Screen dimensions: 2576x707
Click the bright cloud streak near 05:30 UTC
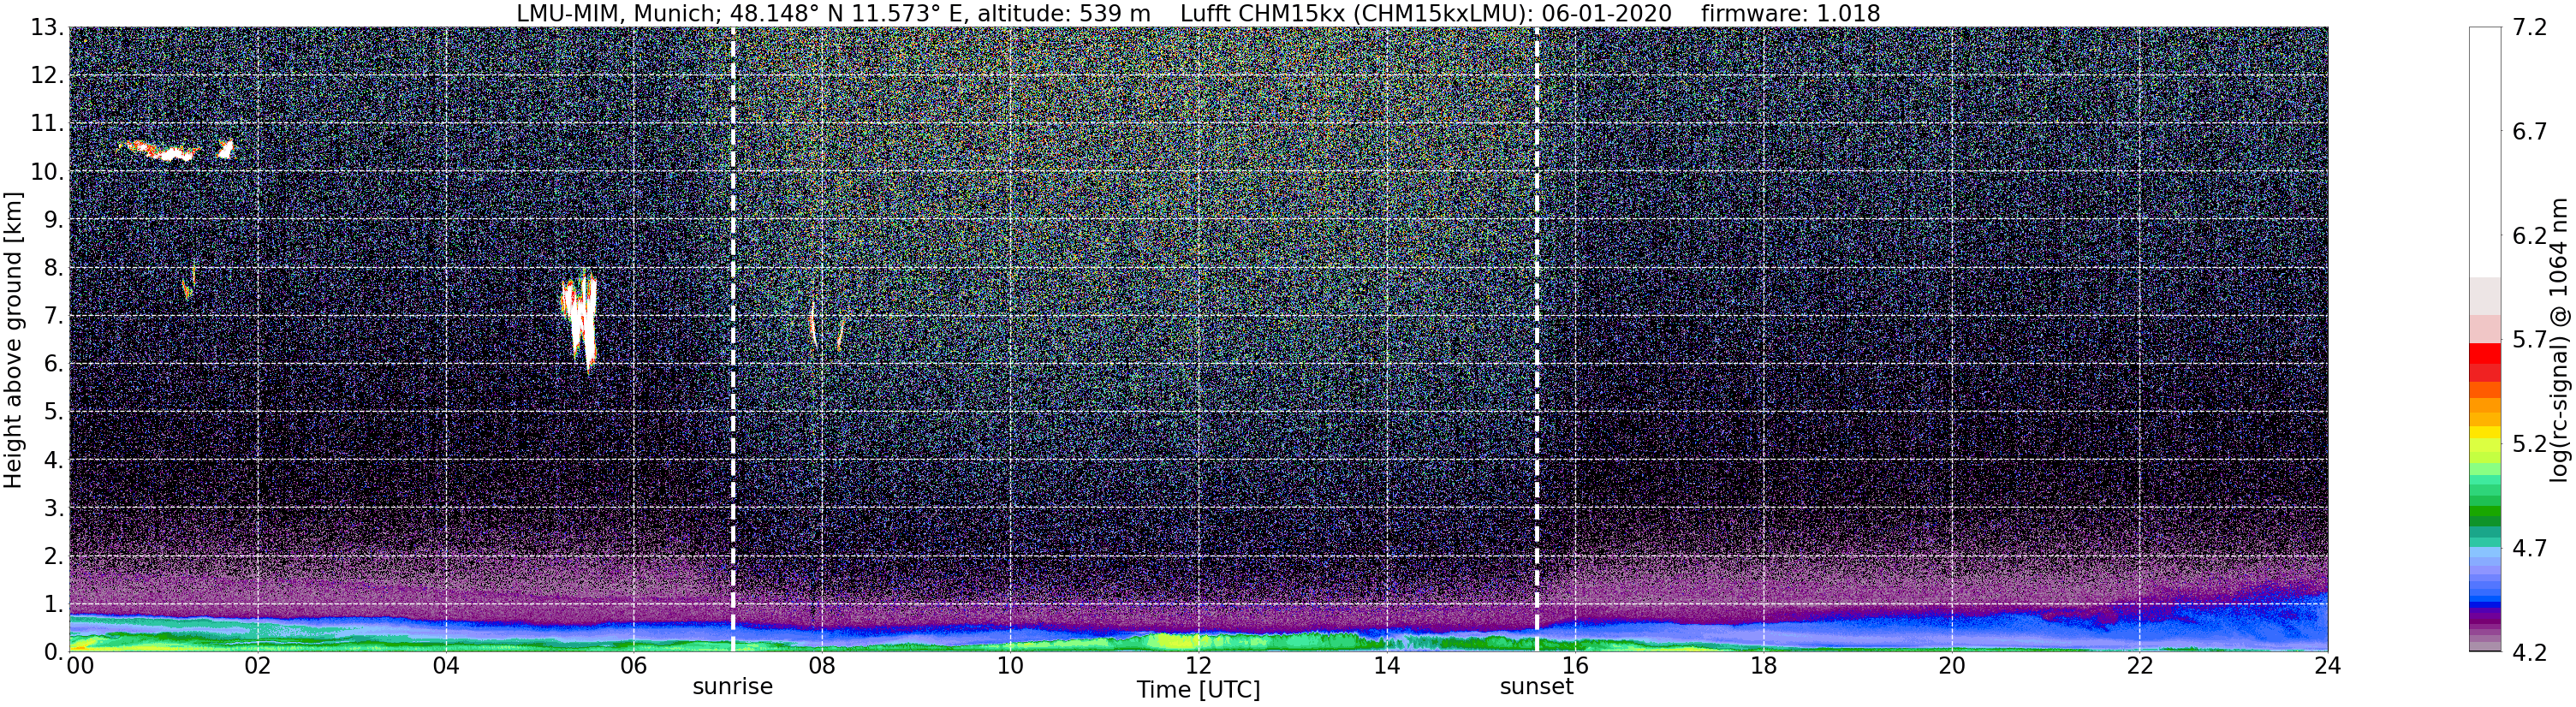(x=579, y=320)
